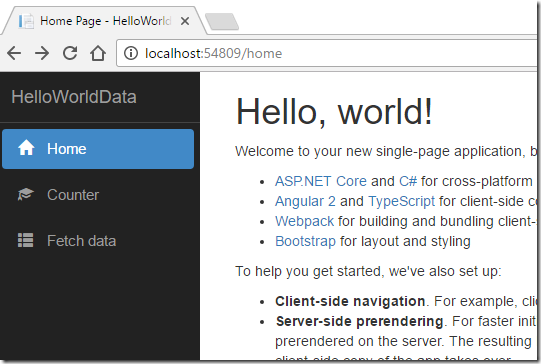Click the page favicon on the tab
The height and width of the screenshot is (364, 541).
tap(26, 21)
